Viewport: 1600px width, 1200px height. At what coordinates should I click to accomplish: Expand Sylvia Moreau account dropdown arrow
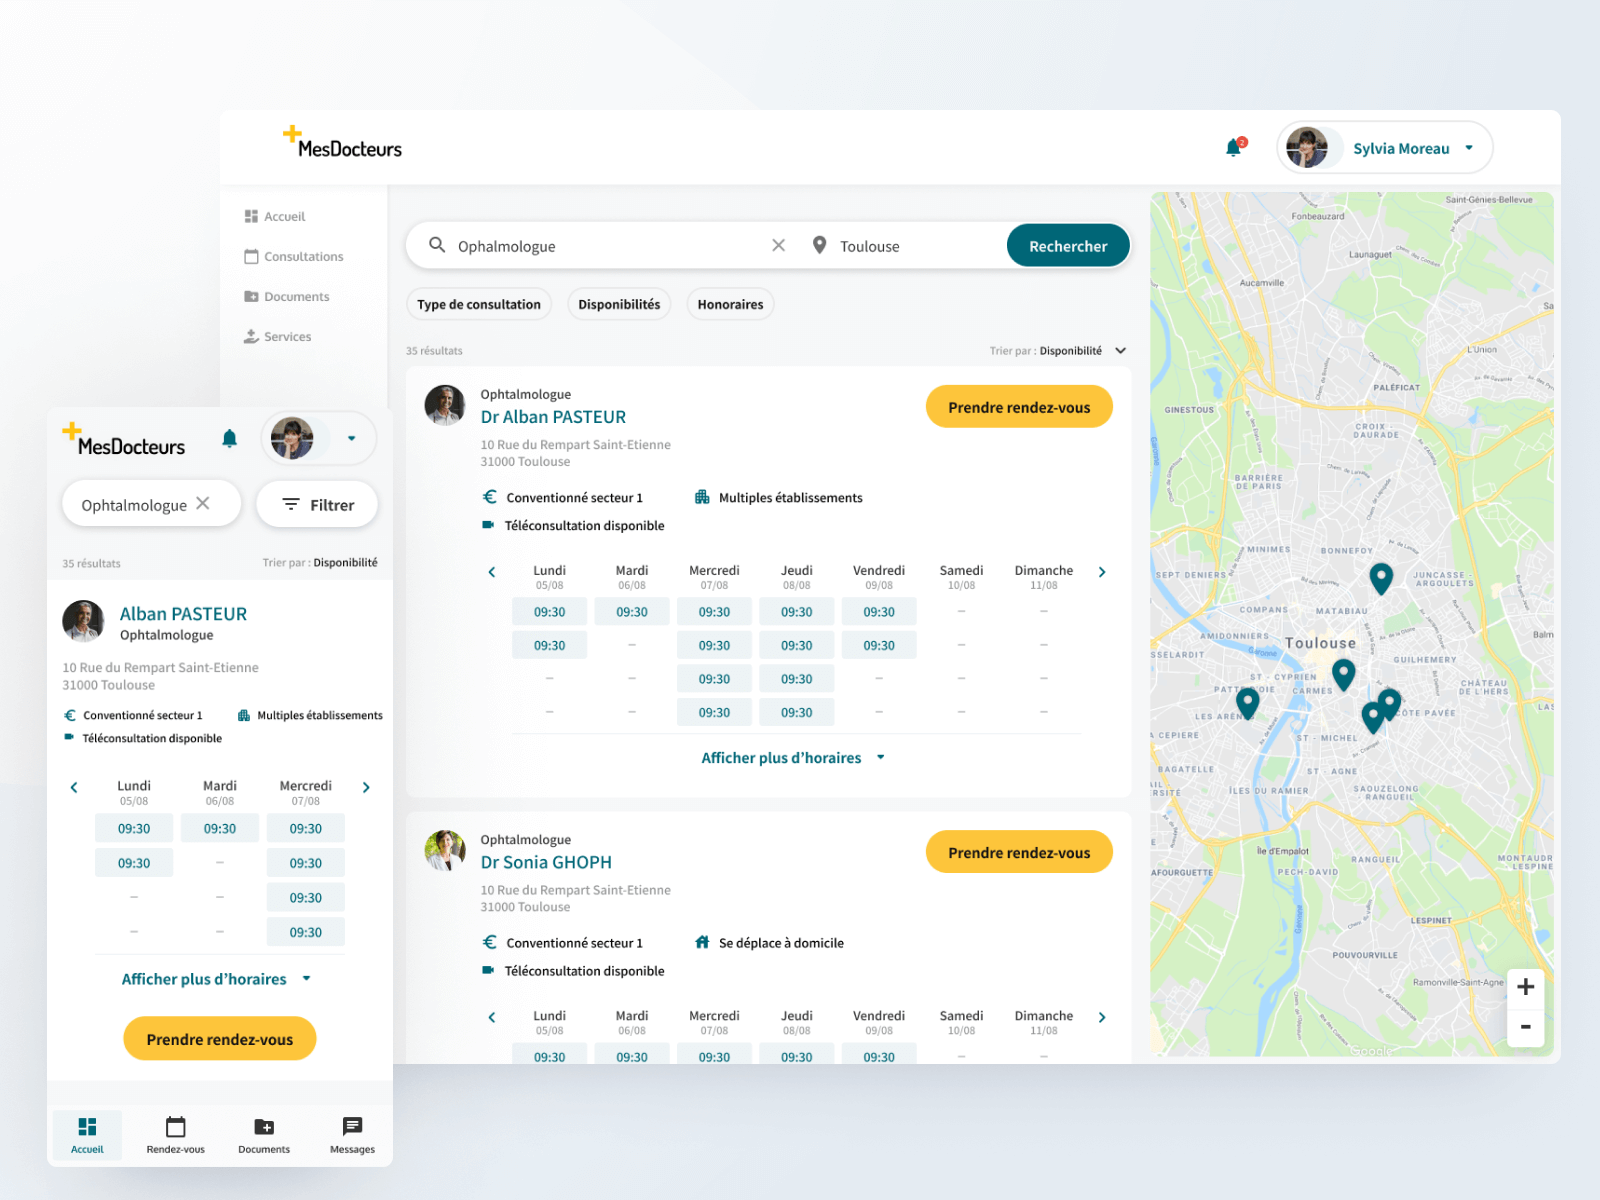click(1469, 148)
